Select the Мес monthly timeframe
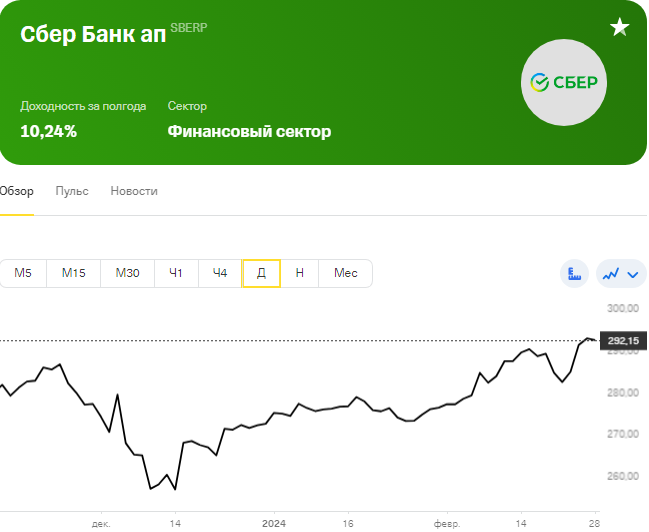The height and width of the screenshot is (532, 649). (x=346, y=273)
